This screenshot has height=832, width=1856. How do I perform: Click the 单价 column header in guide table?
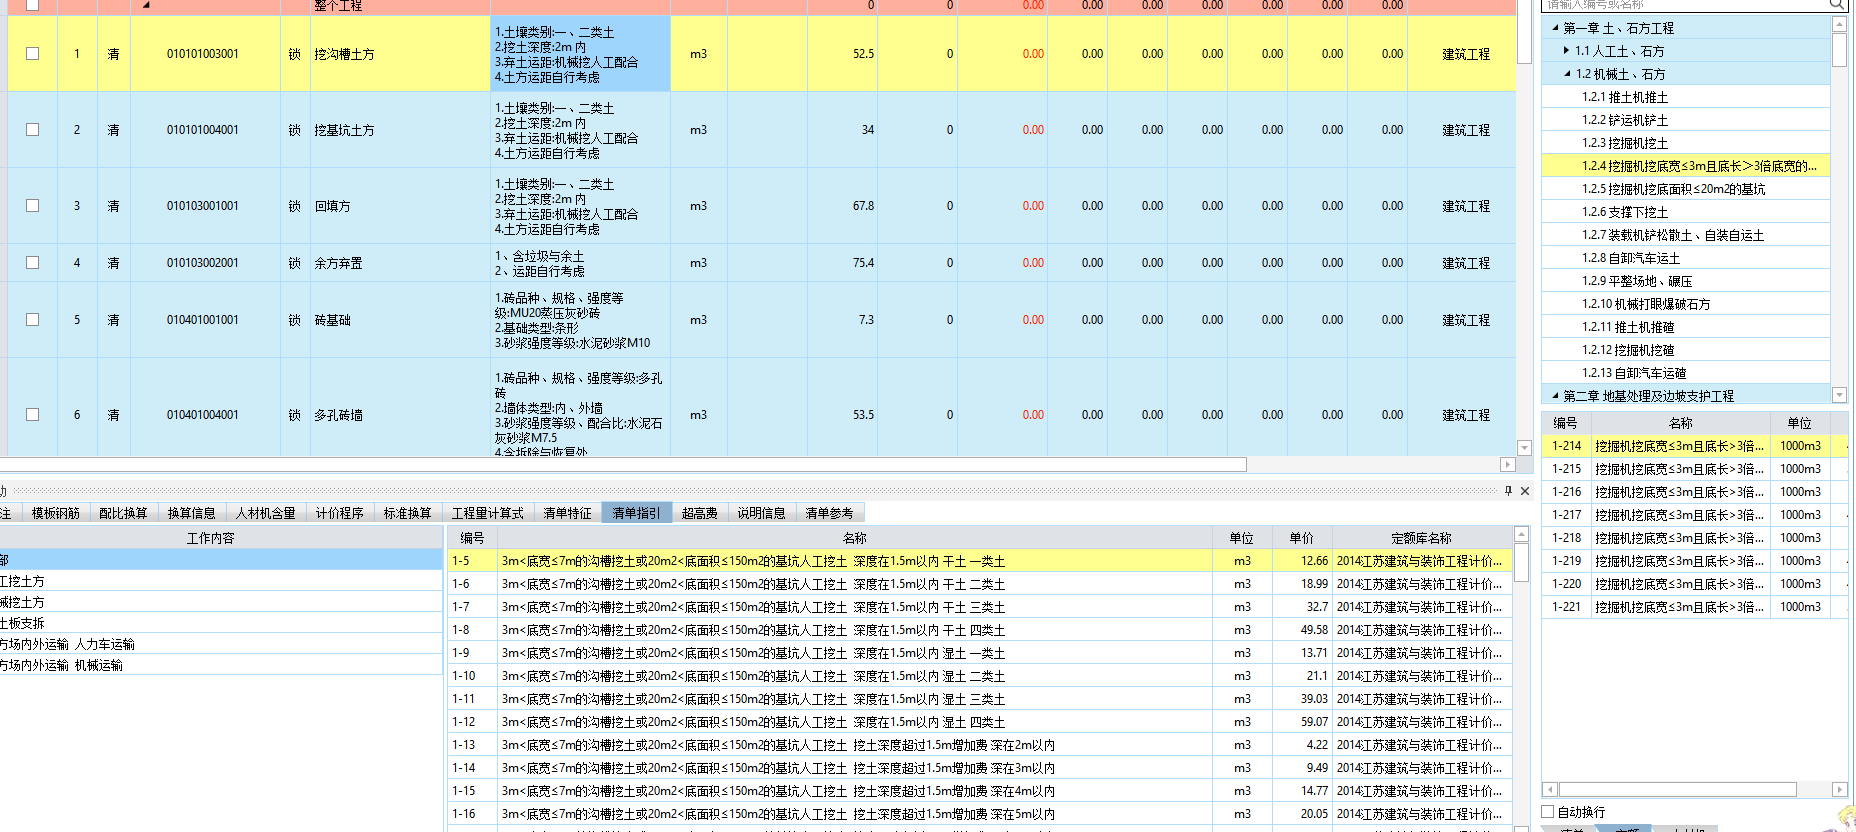(1302, 538)
